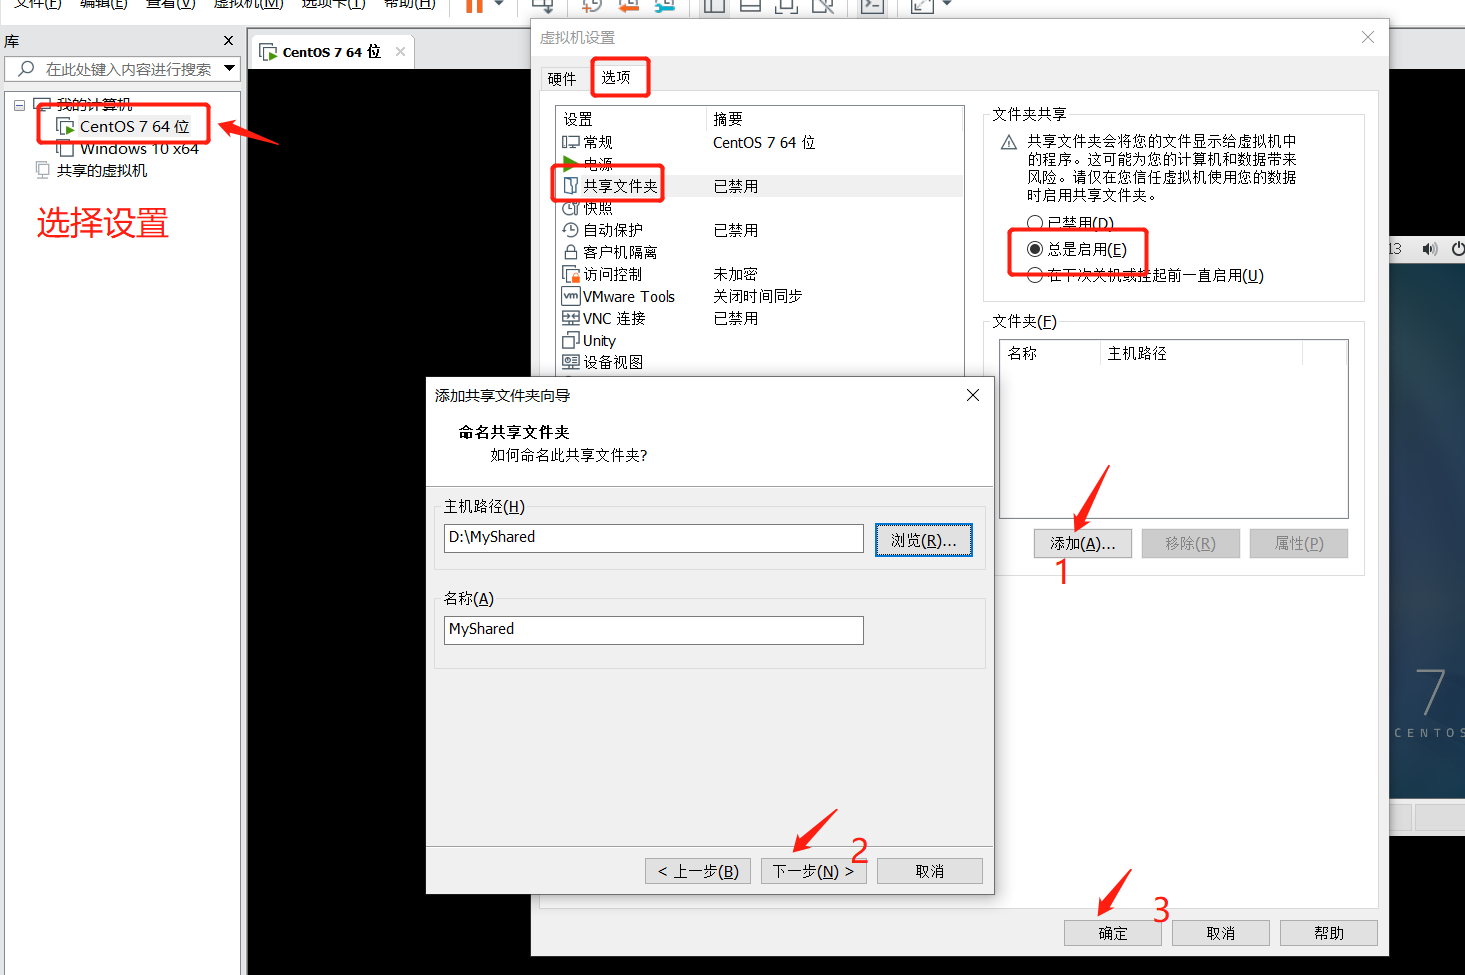
Task: Open 访问控制 settings entry
Action: tap(610, 273)
